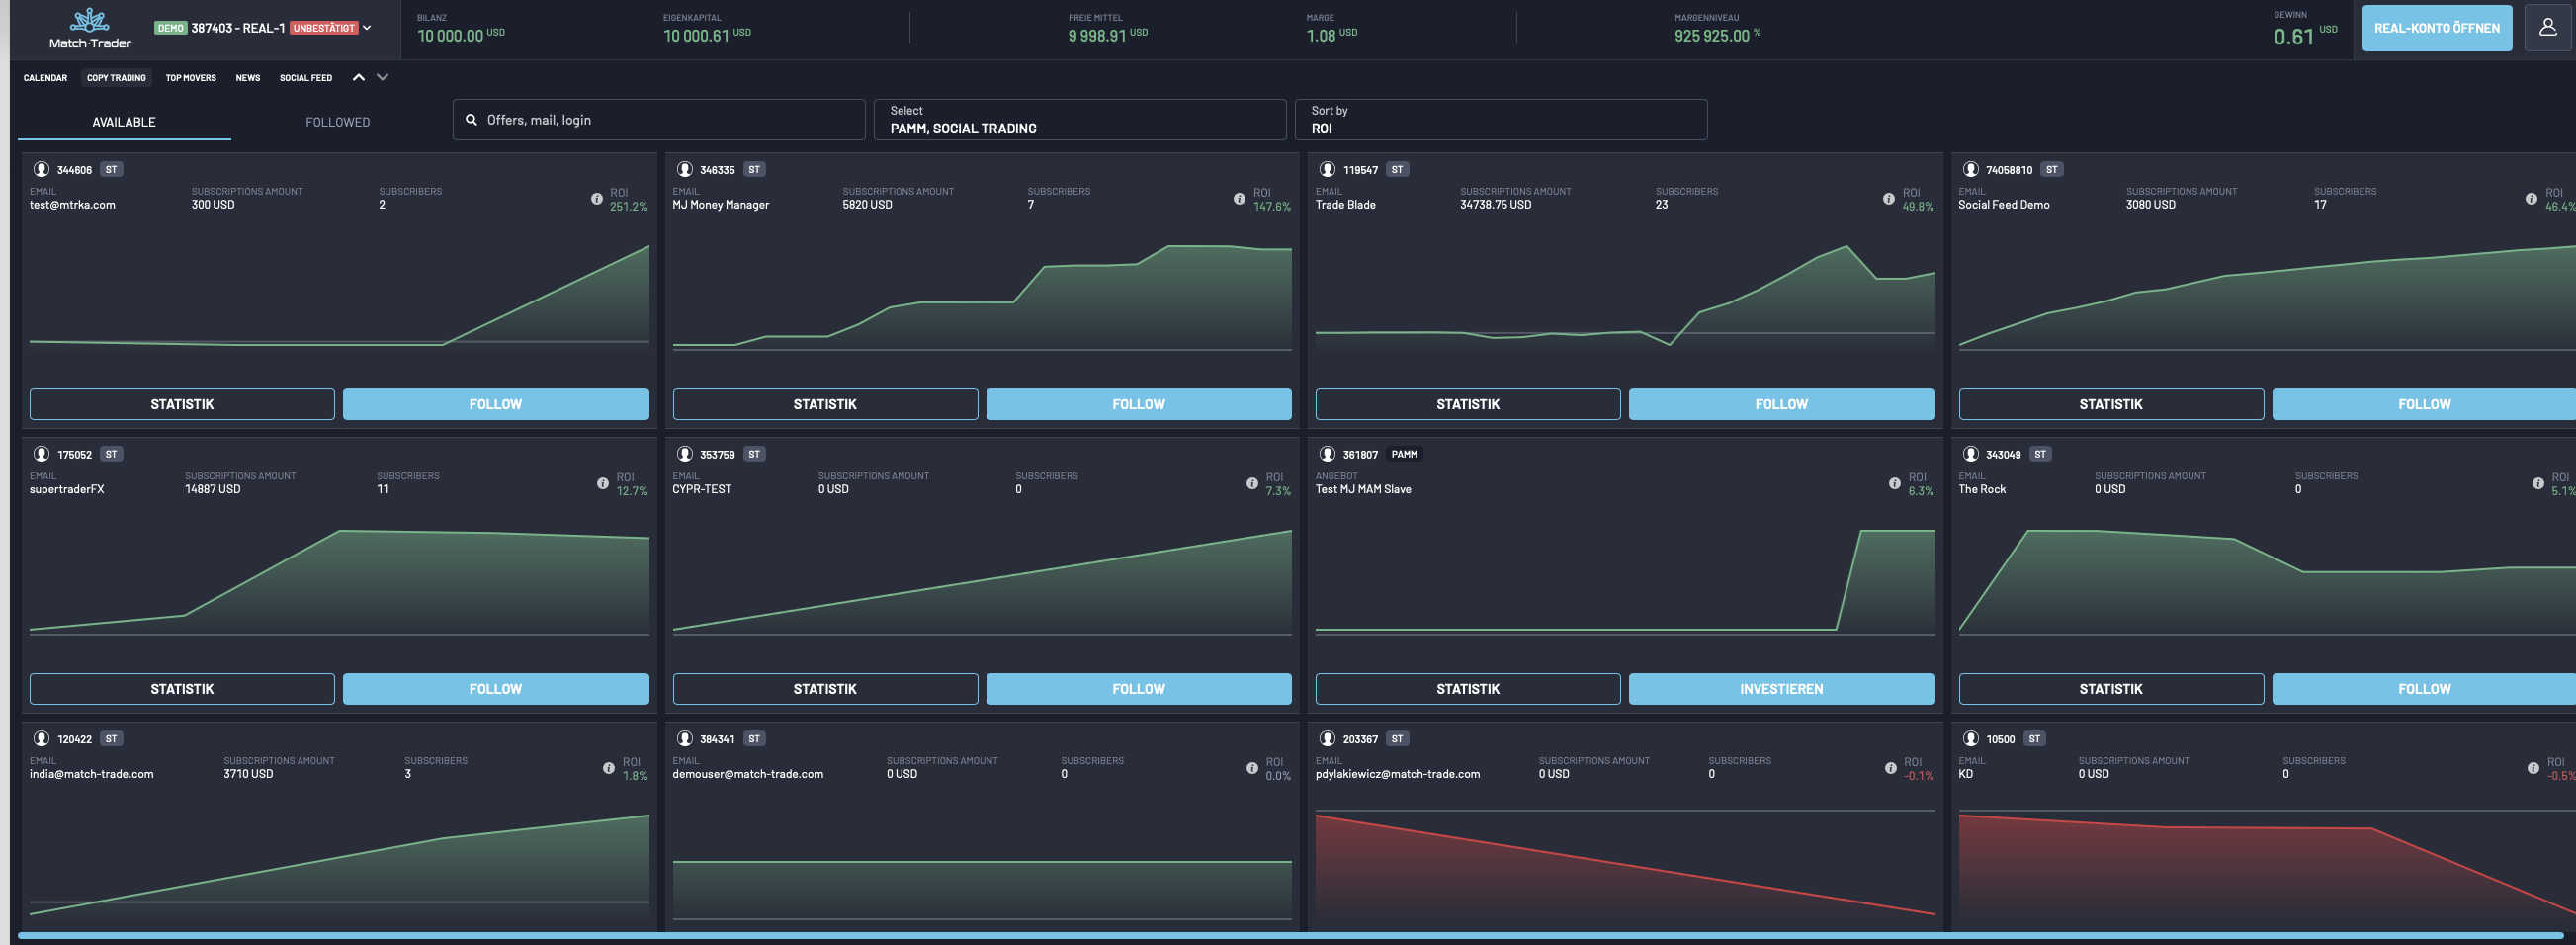The image size is (2576, 945).
Task: Open the Sort by ROI dropdown
Action: point(1501,120)
